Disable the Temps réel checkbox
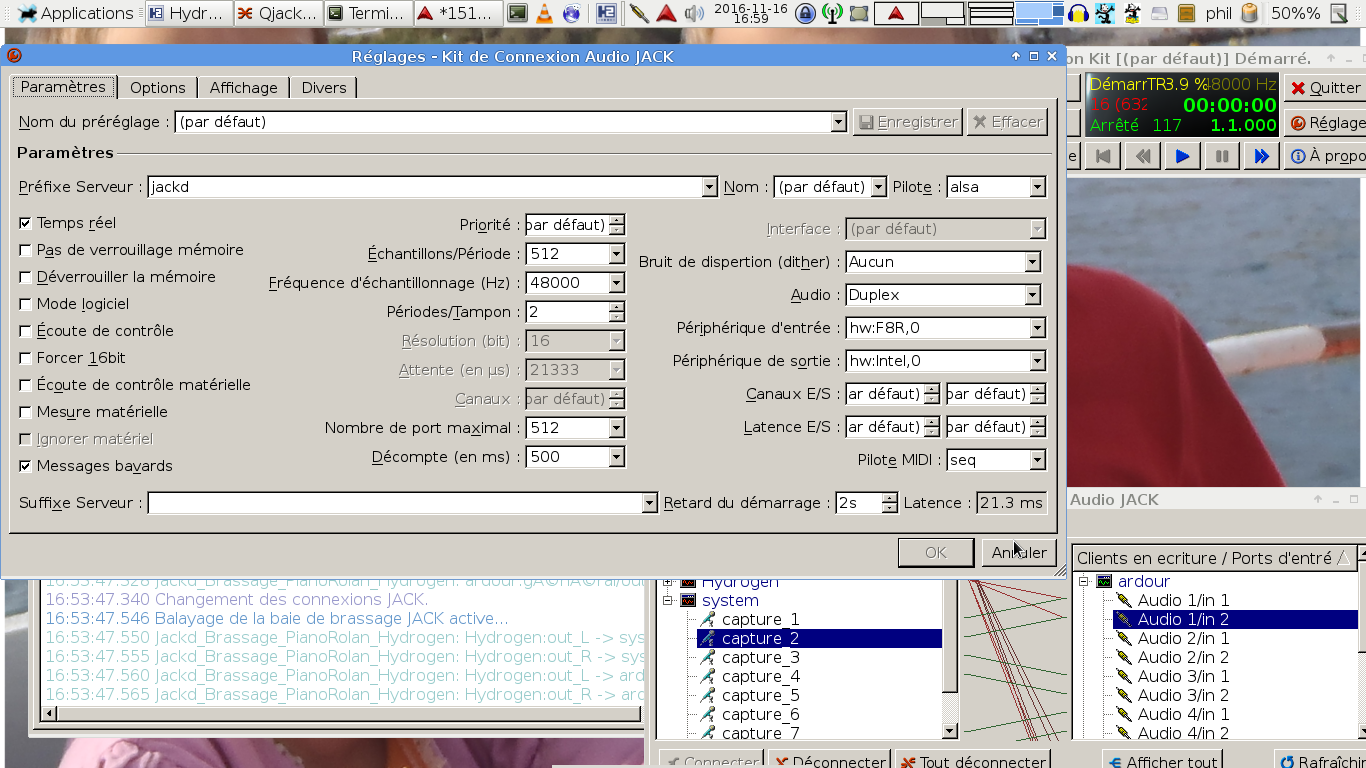This screenshot has width=1366, height=768. click(x=26, y=223)
